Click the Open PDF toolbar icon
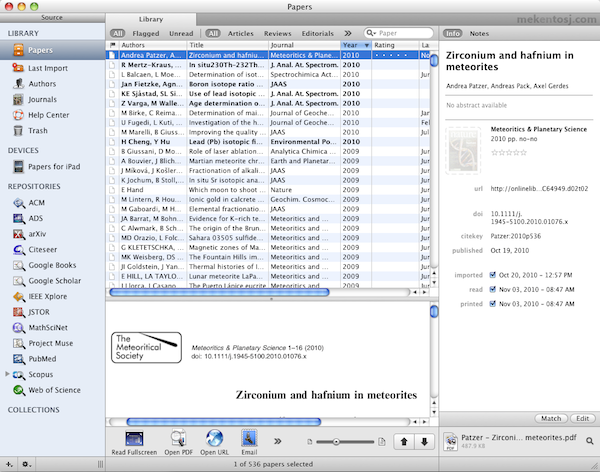The width and height of the screenshot is (600, 472). (178, 439)
